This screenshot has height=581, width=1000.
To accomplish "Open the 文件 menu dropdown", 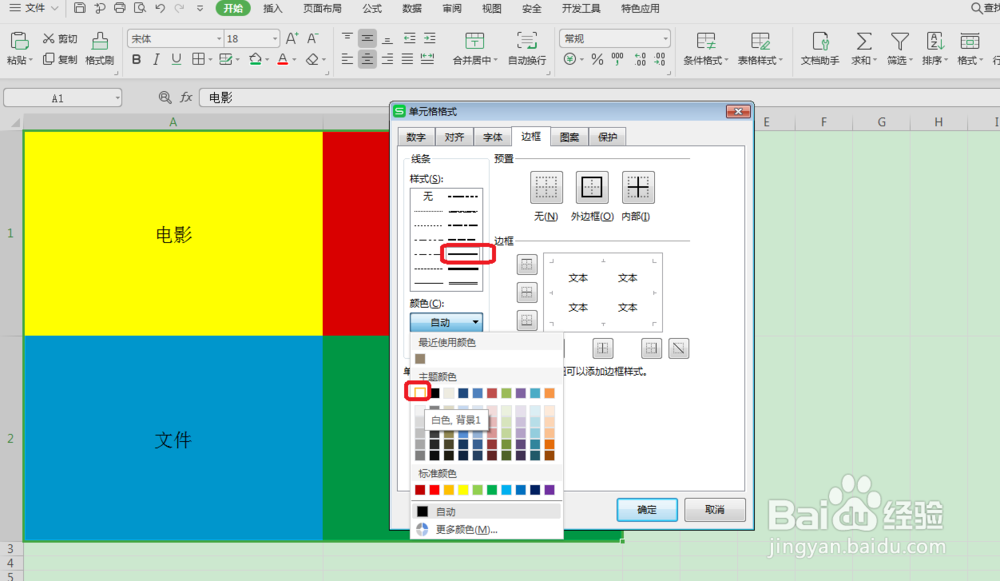I will [34, 8].
